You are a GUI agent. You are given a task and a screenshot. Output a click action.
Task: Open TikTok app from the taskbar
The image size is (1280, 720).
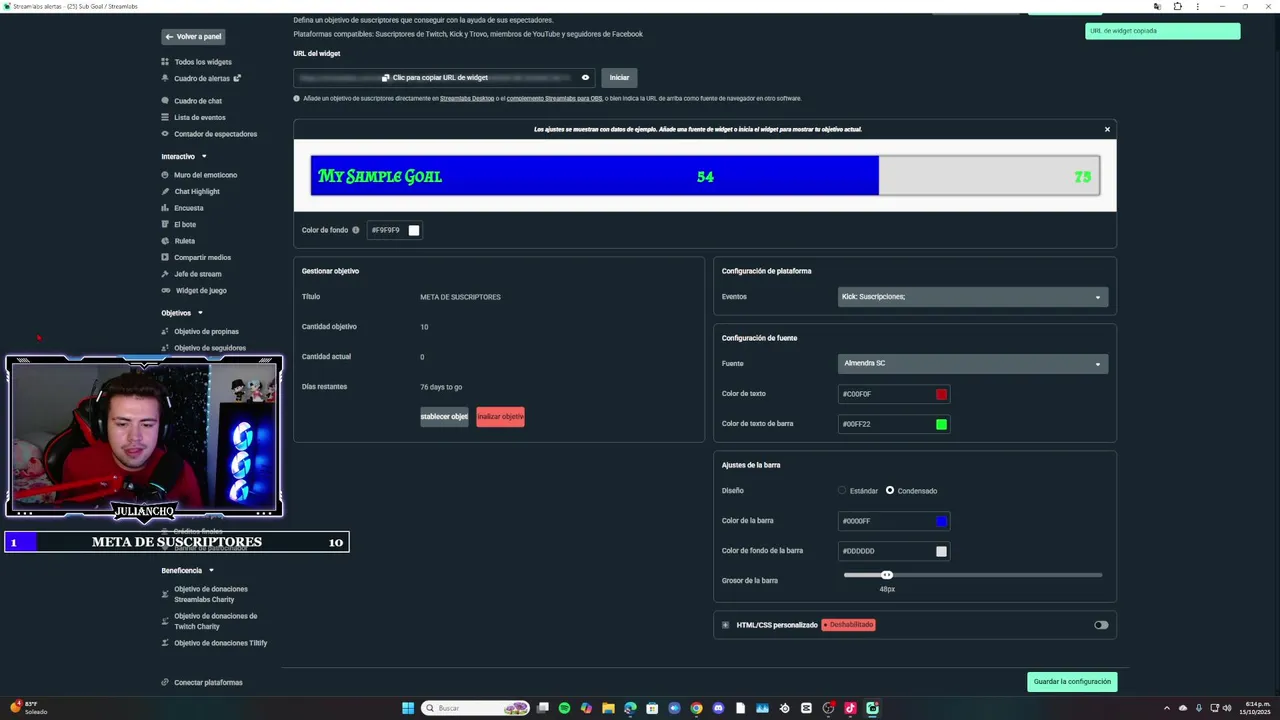tap(850, 708)
